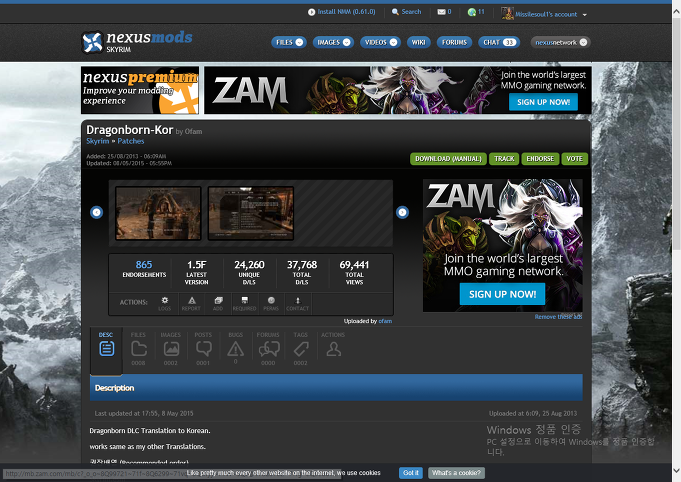Endorse this mod
The width and height of the screenshot is (681, 482).
[540, 159]
